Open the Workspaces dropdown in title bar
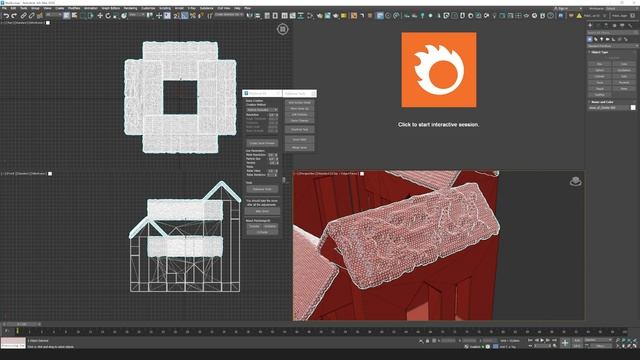 (621, 8)
